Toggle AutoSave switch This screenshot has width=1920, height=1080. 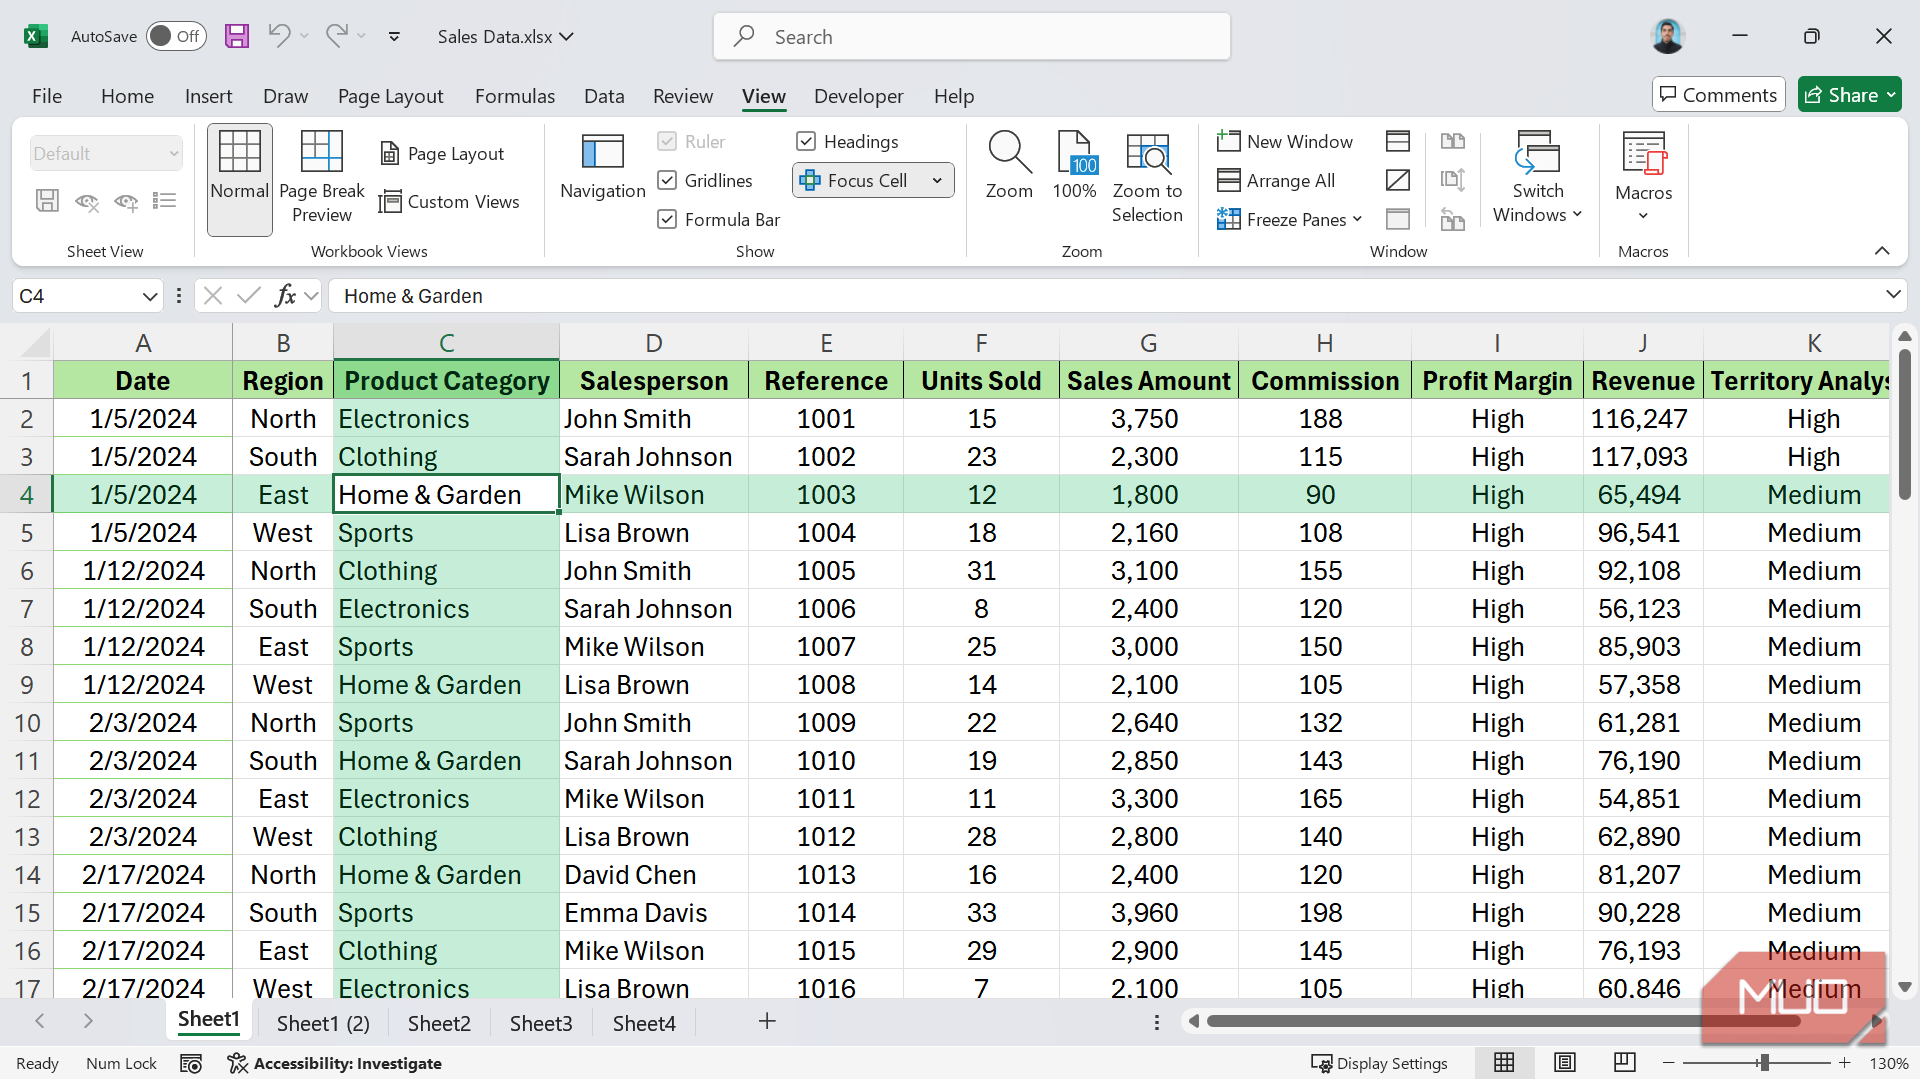point(176,36)
